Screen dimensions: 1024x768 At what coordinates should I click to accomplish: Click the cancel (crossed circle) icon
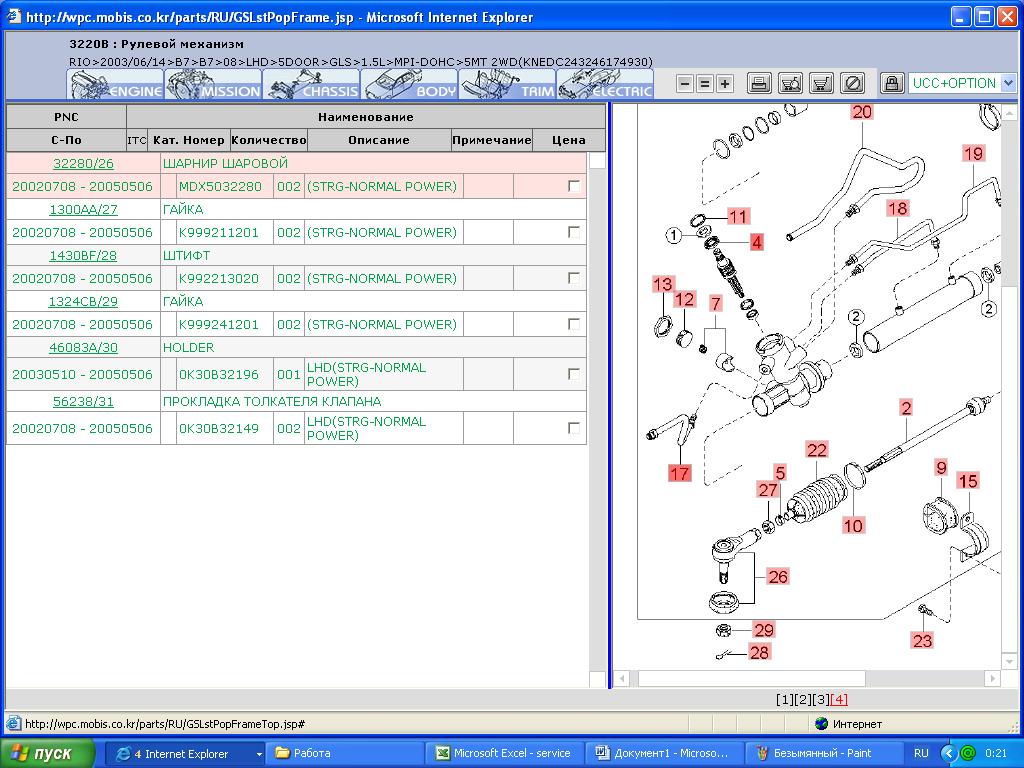[x=852, y=83]
